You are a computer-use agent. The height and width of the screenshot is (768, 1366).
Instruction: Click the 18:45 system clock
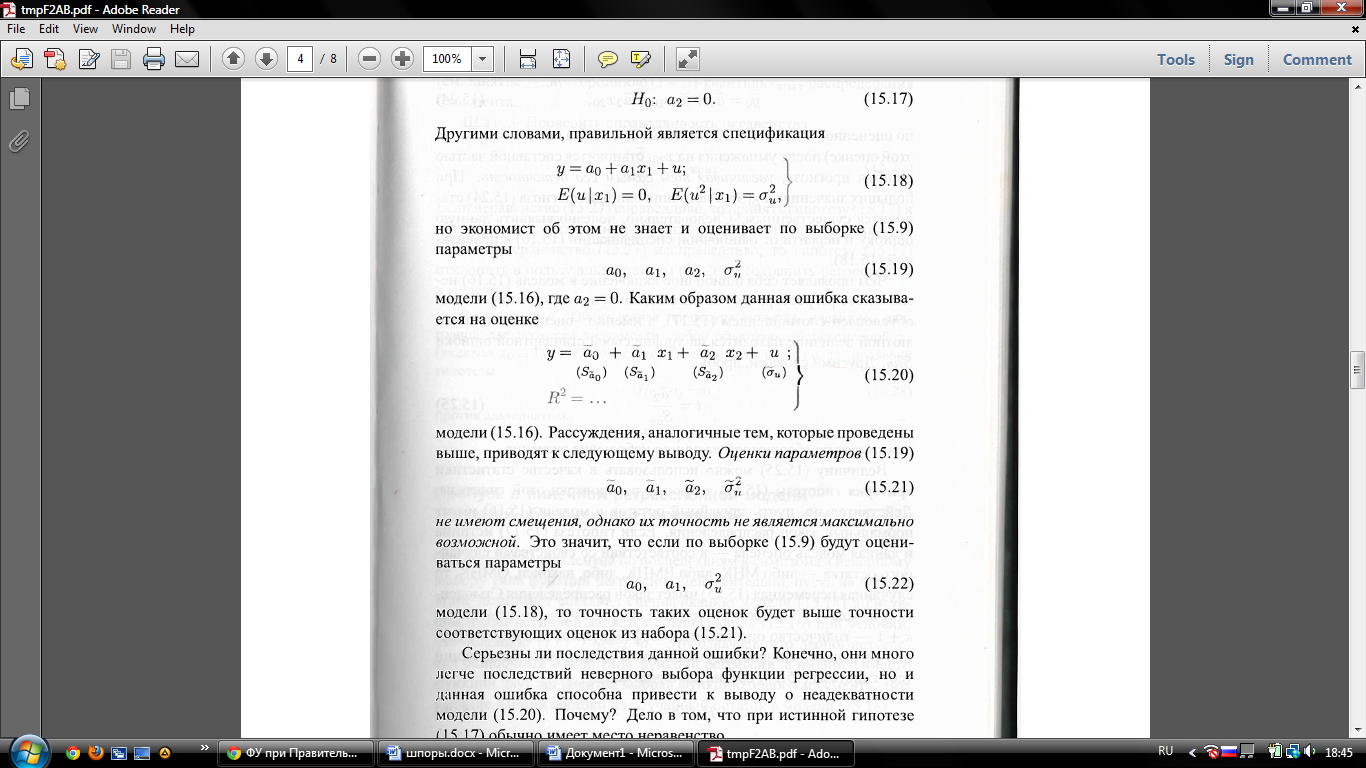tap(1338, 752)
